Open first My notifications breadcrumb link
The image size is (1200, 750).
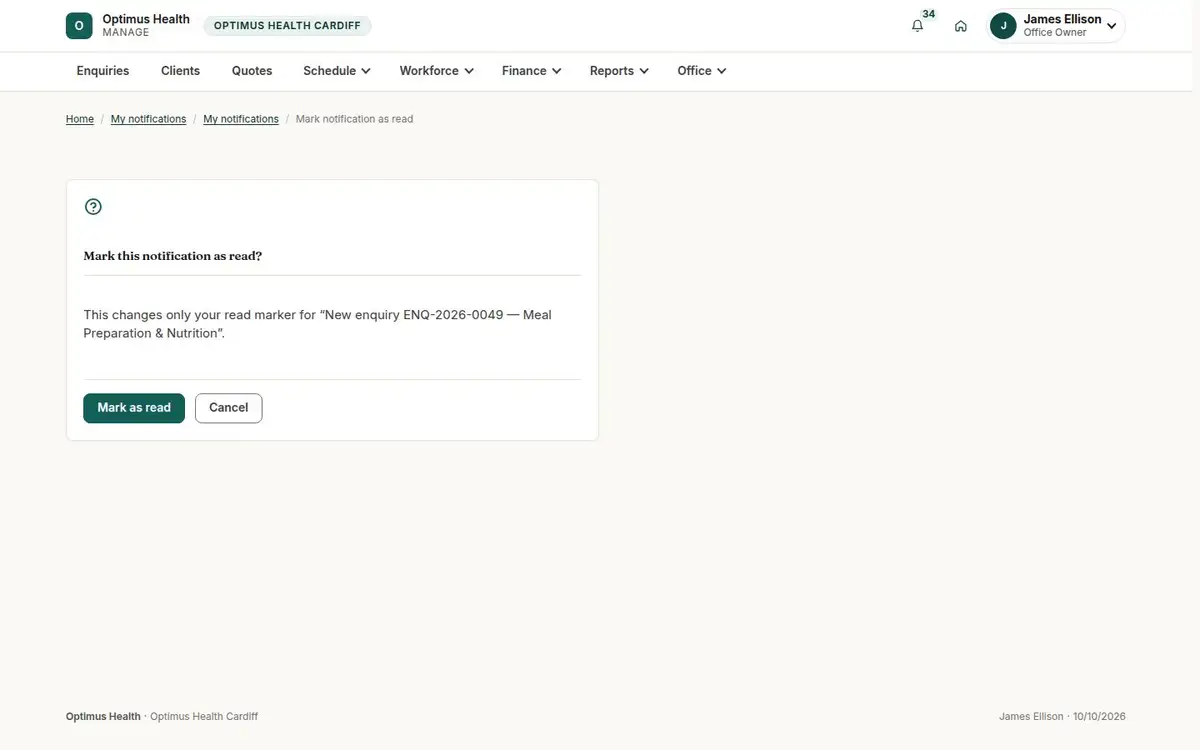(x=148, y=119)
